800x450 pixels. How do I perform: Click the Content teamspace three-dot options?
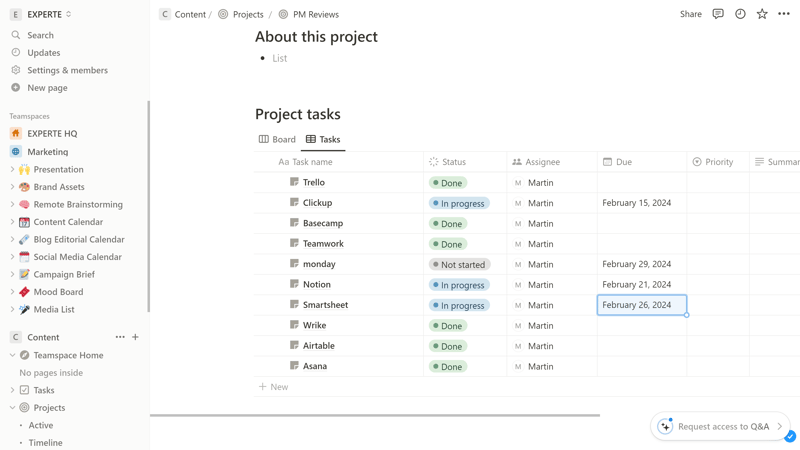[x=120, y=337]
